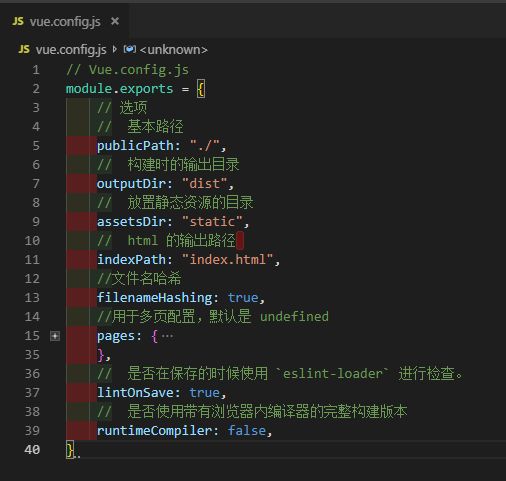Image resolution: width=506 pixels, height=481 pixels.
Task: Click the closing '},' on line 35
Action: [104, 355]
